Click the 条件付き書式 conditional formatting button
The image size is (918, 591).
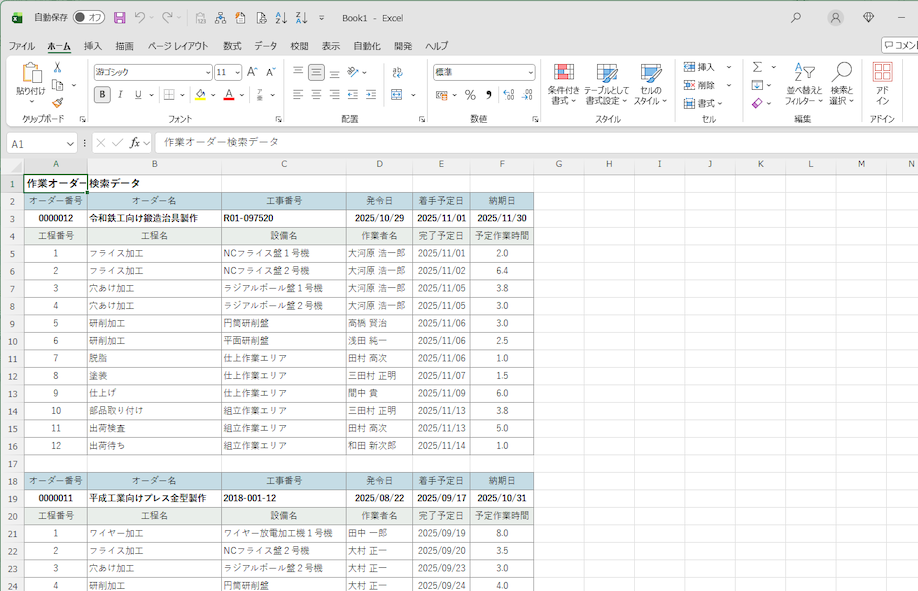(x=564, y=84)
